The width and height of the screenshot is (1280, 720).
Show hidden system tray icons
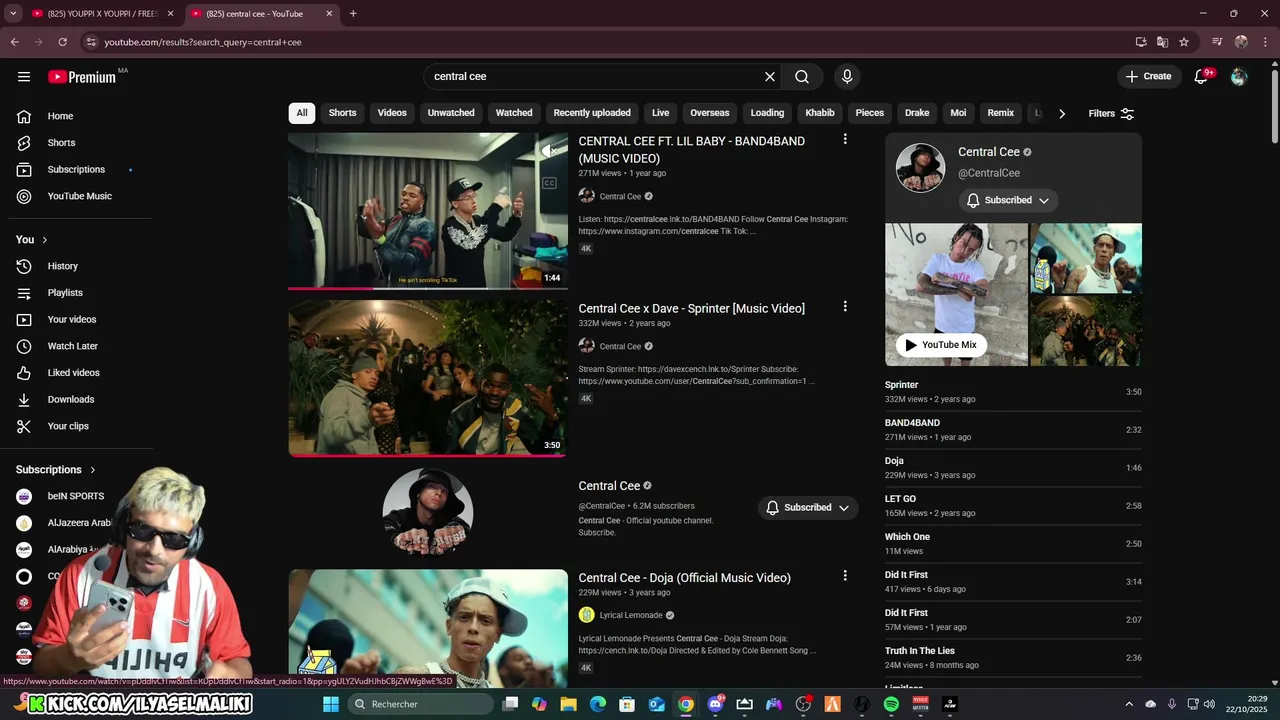[x=1129, y=704]
